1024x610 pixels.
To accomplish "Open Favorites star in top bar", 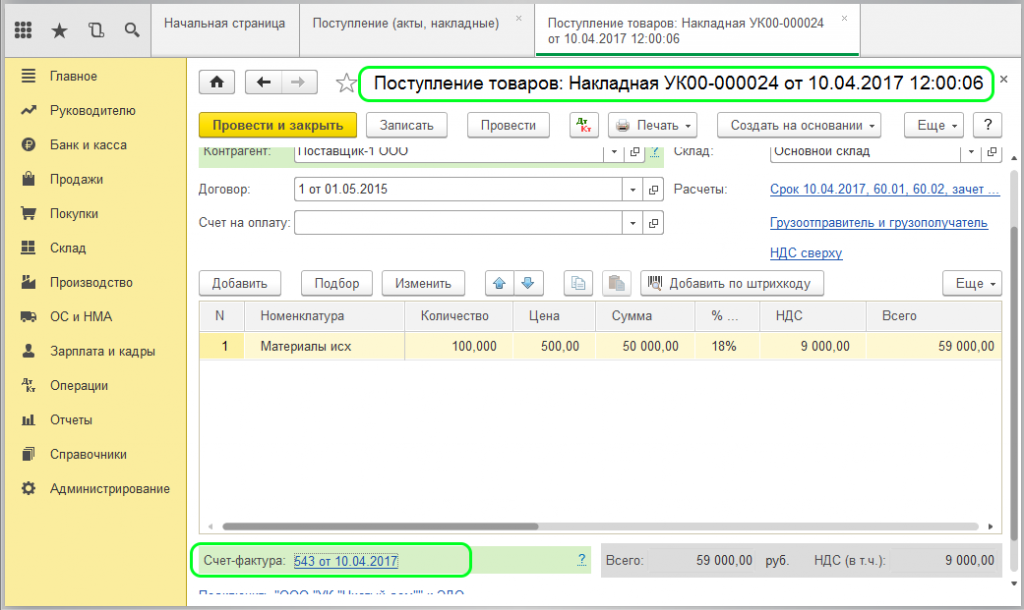I will [x=59, y=30].
